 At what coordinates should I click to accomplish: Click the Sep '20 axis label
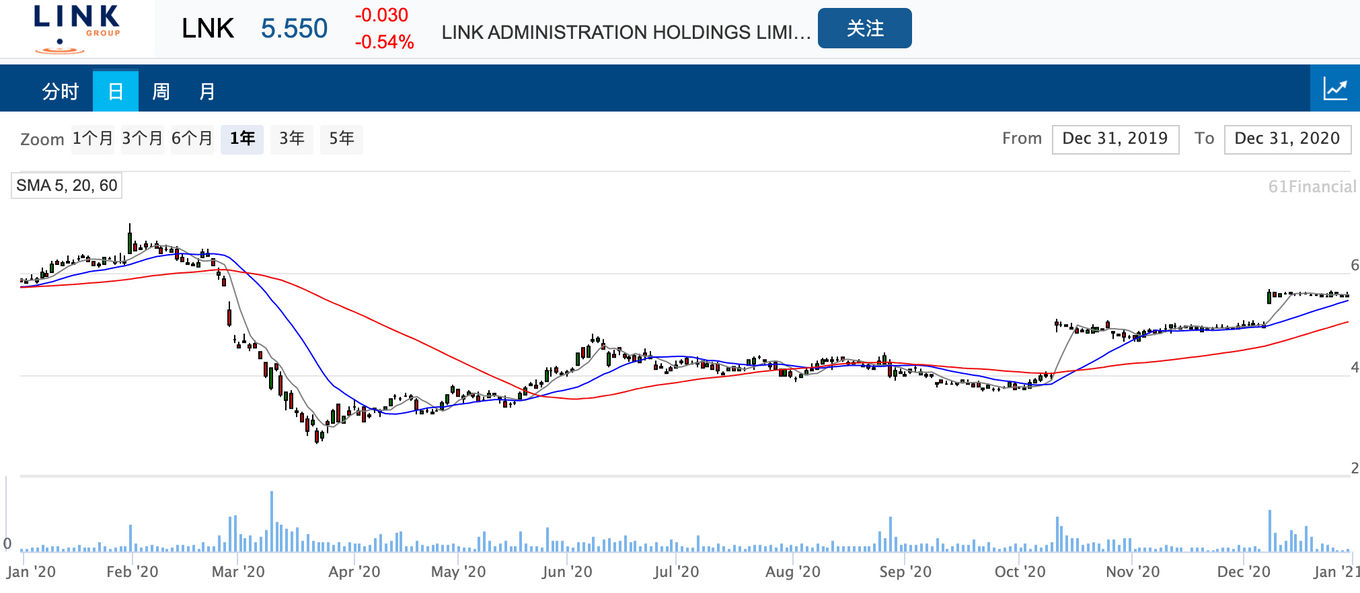click(905, 572)
